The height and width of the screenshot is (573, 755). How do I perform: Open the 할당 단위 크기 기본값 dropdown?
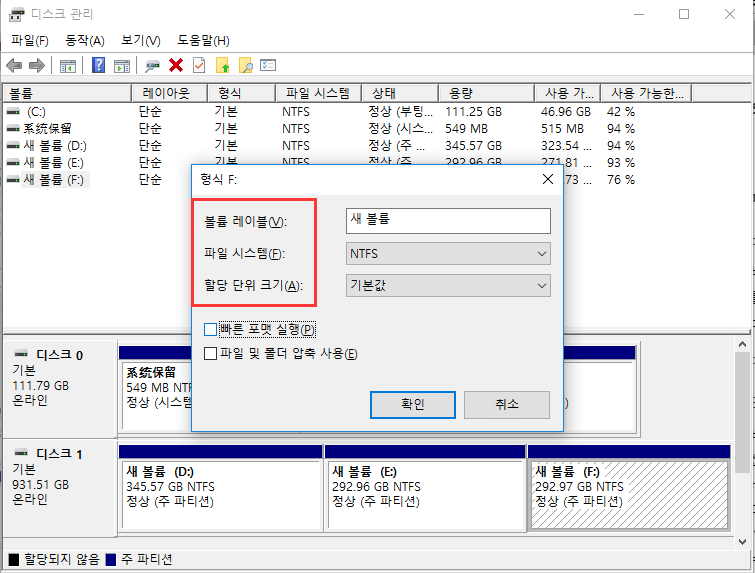click(448, 286)
